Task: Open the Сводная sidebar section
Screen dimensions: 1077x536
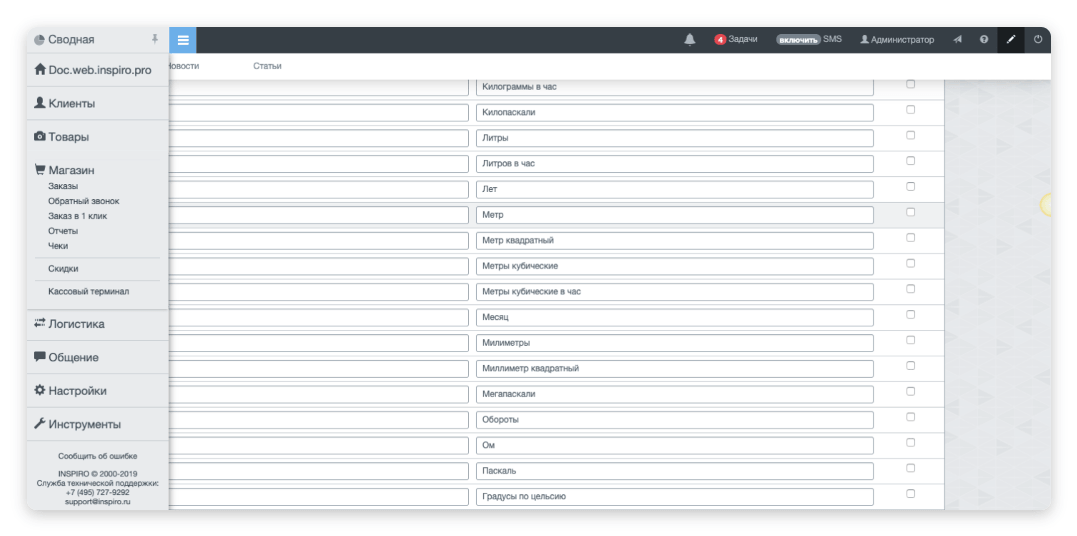Action: (x=71, y=40)
